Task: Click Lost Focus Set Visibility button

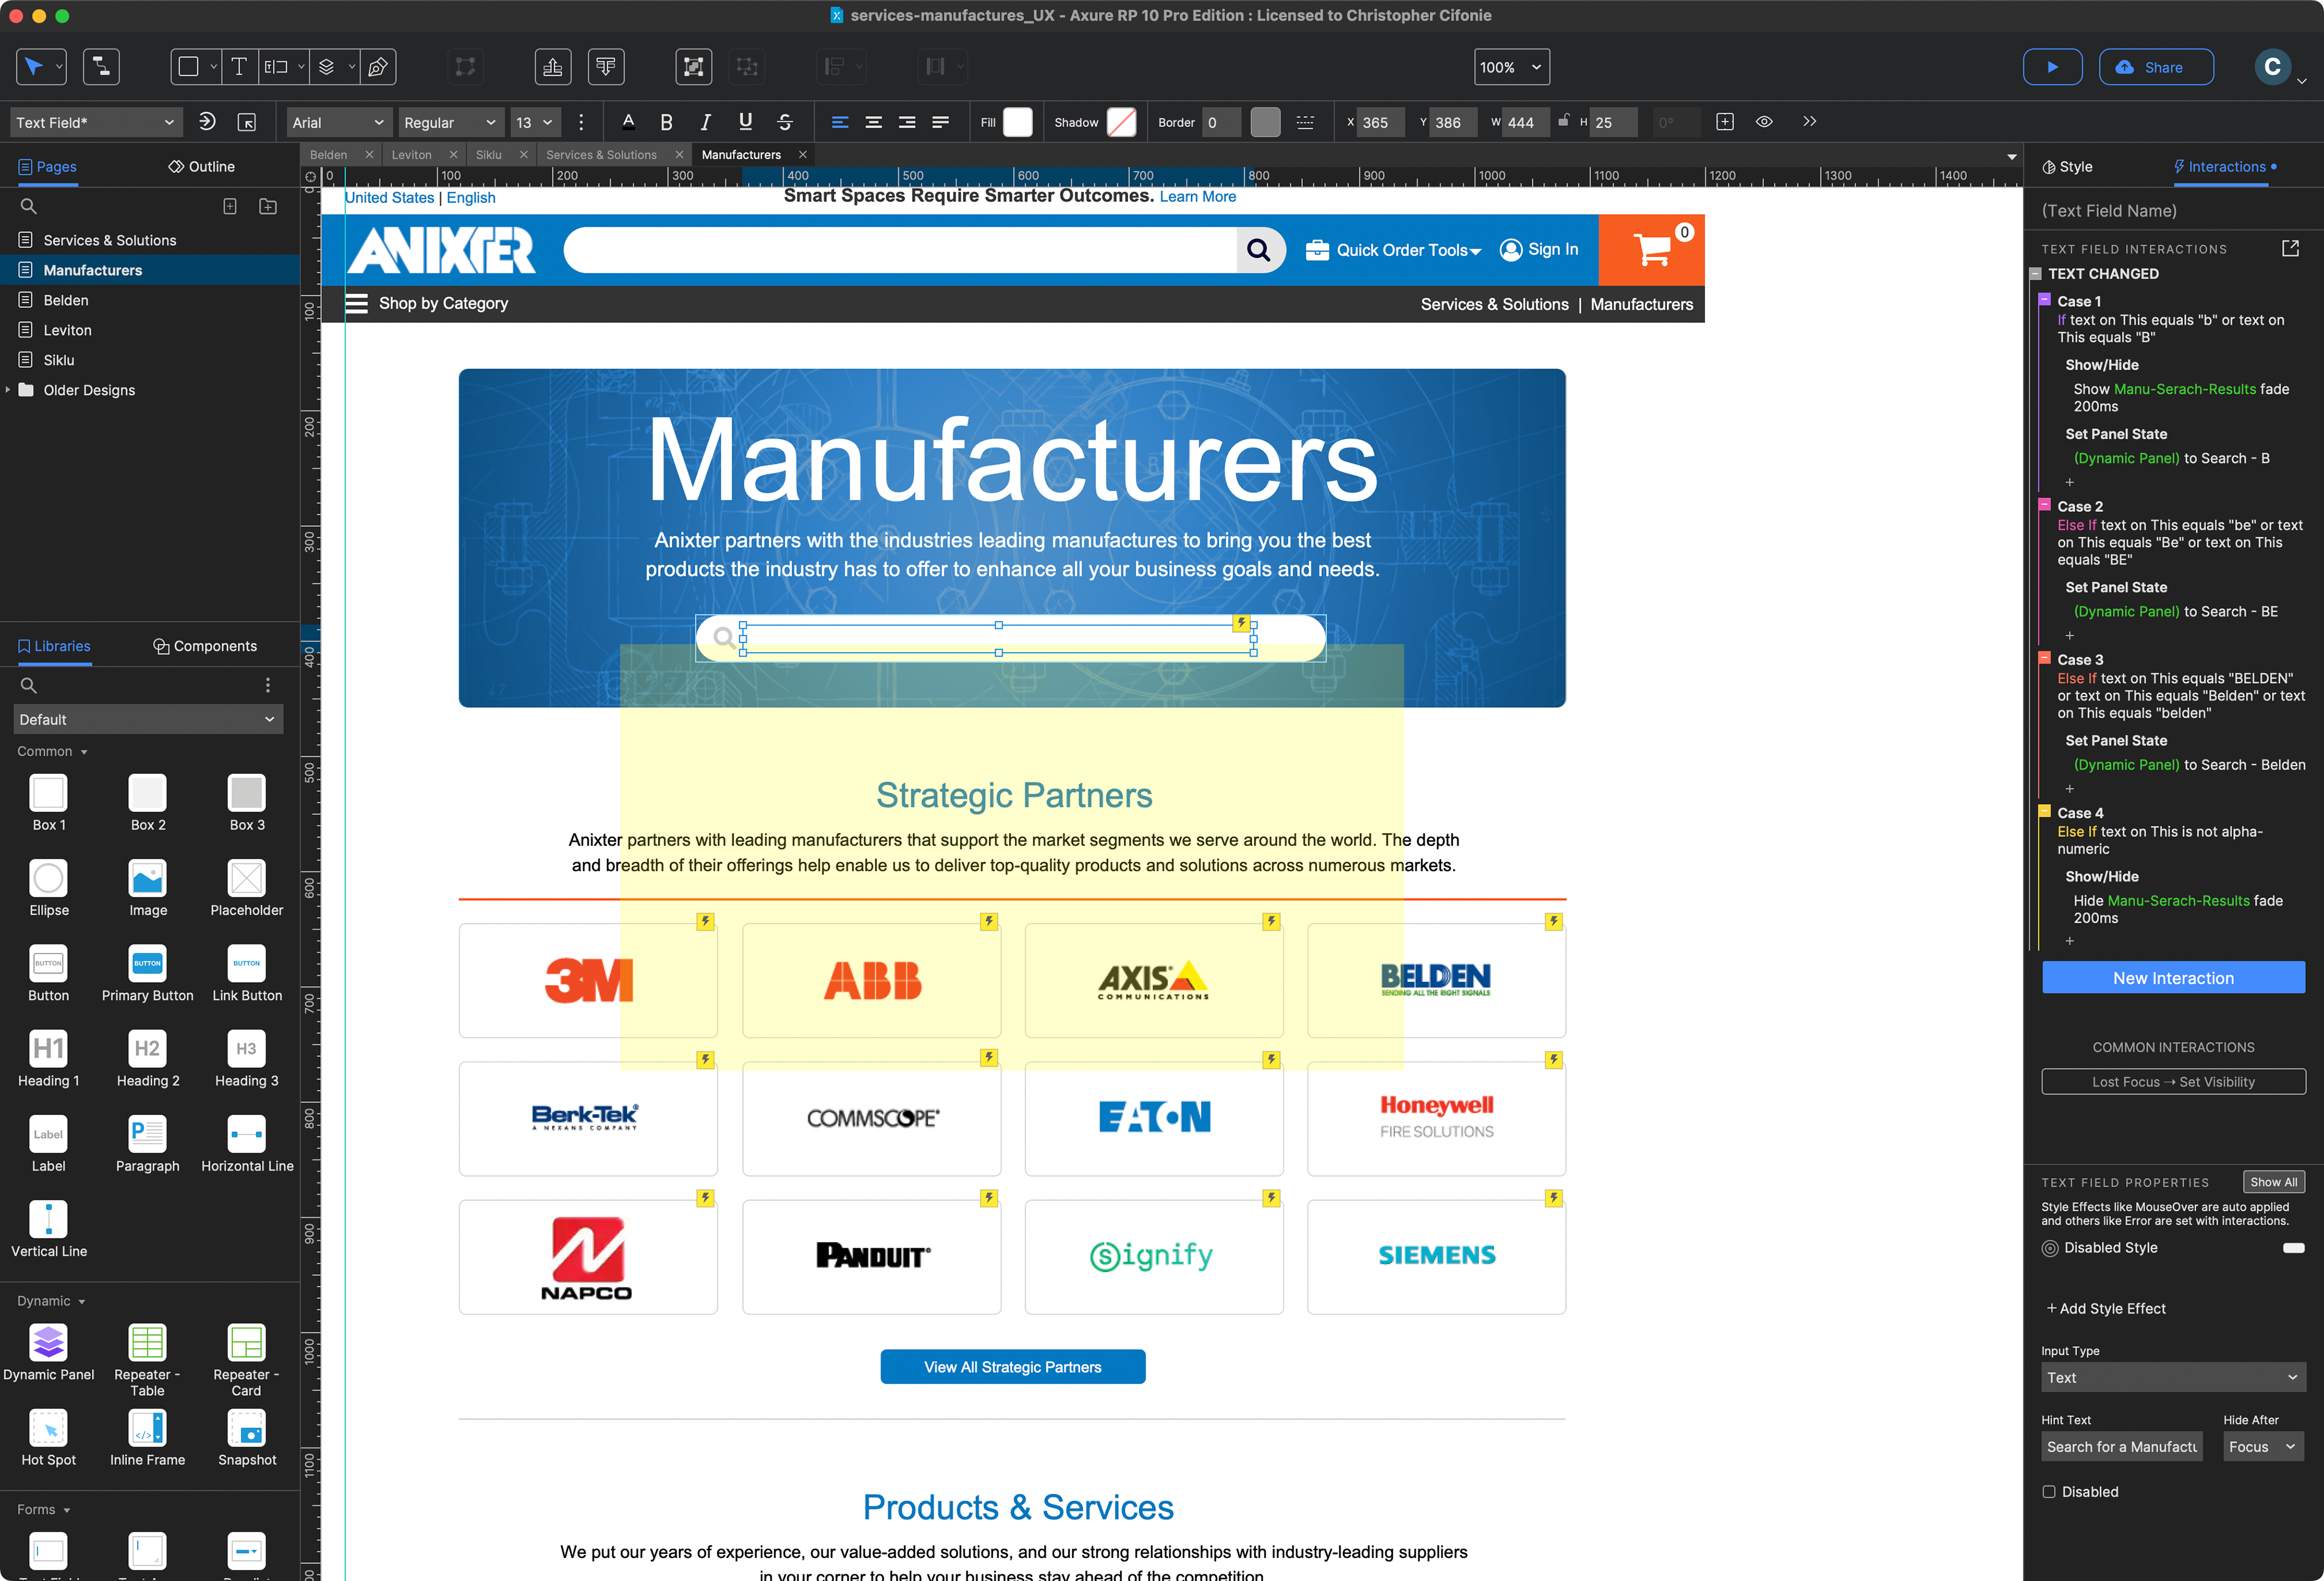Action: point(2172,1081)
